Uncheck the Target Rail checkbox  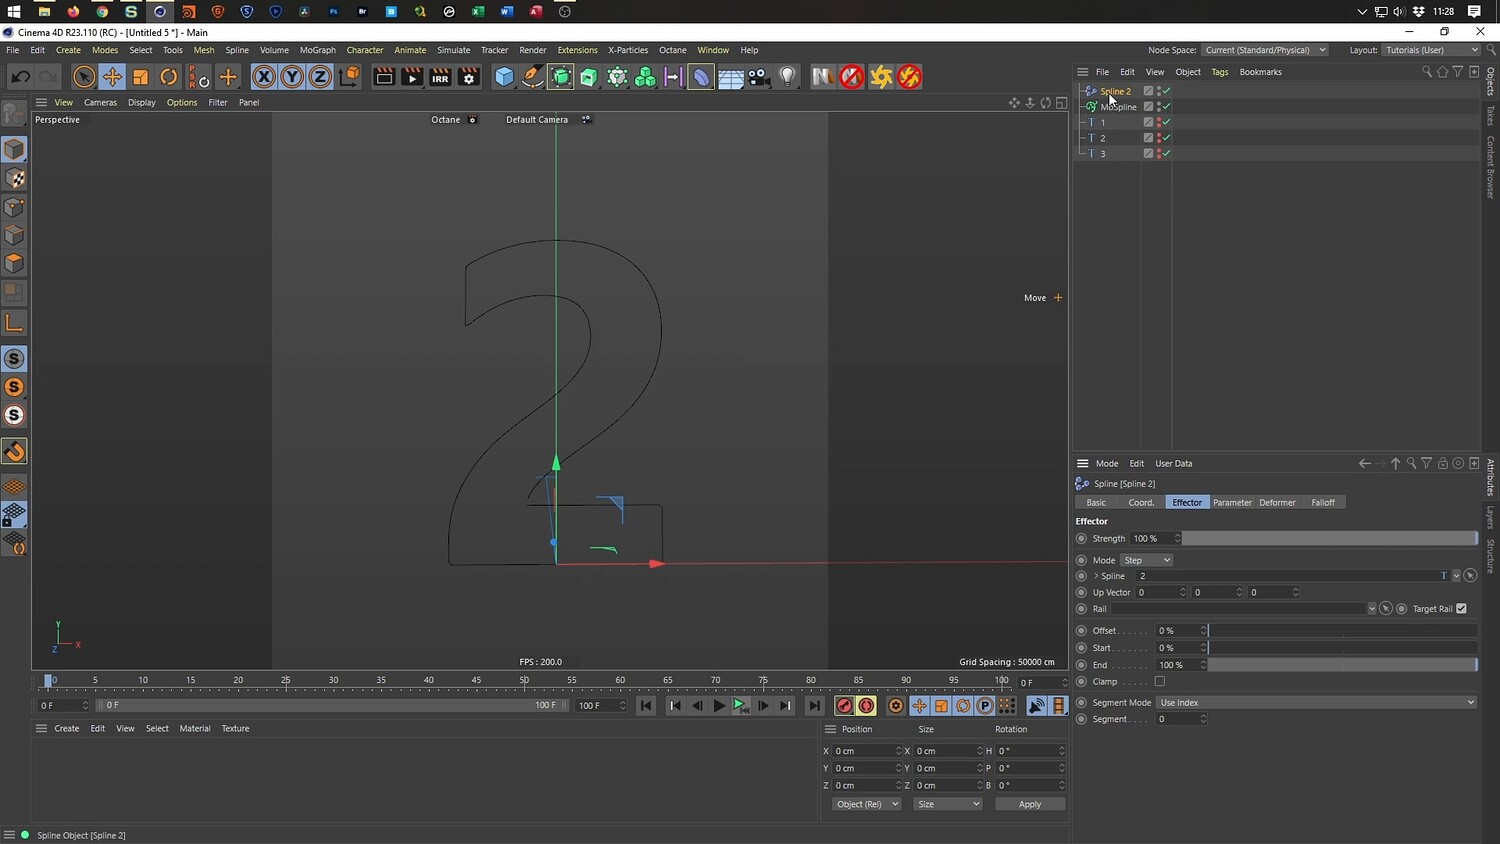pos(1461,609)
